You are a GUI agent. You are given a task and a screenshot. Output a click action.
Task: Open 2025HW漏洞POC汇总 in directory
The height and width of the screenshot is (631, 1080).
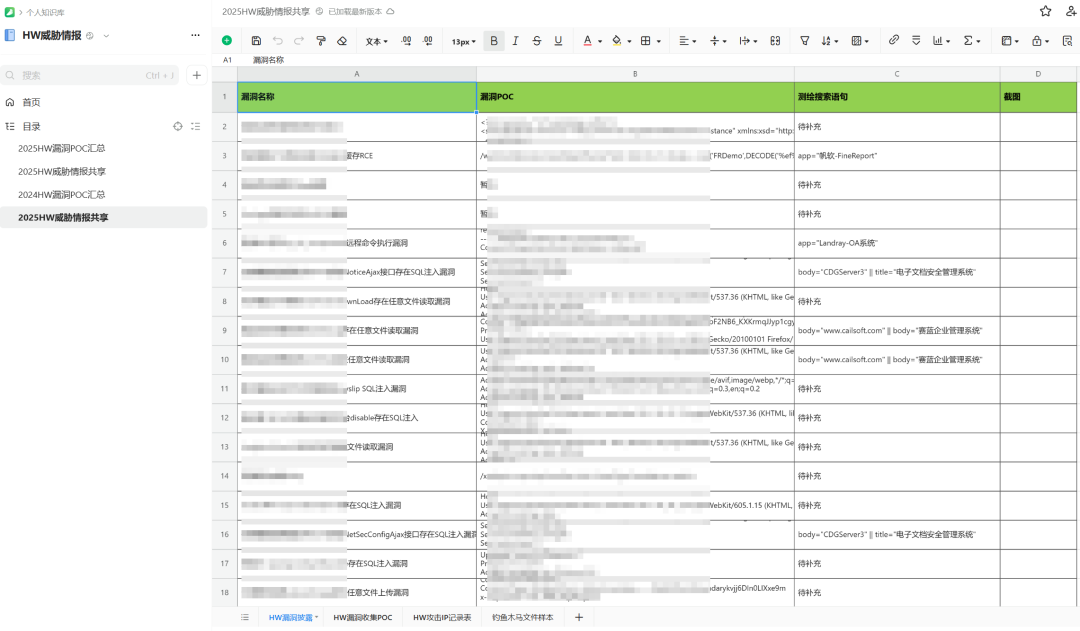click(x=61, y=148)
